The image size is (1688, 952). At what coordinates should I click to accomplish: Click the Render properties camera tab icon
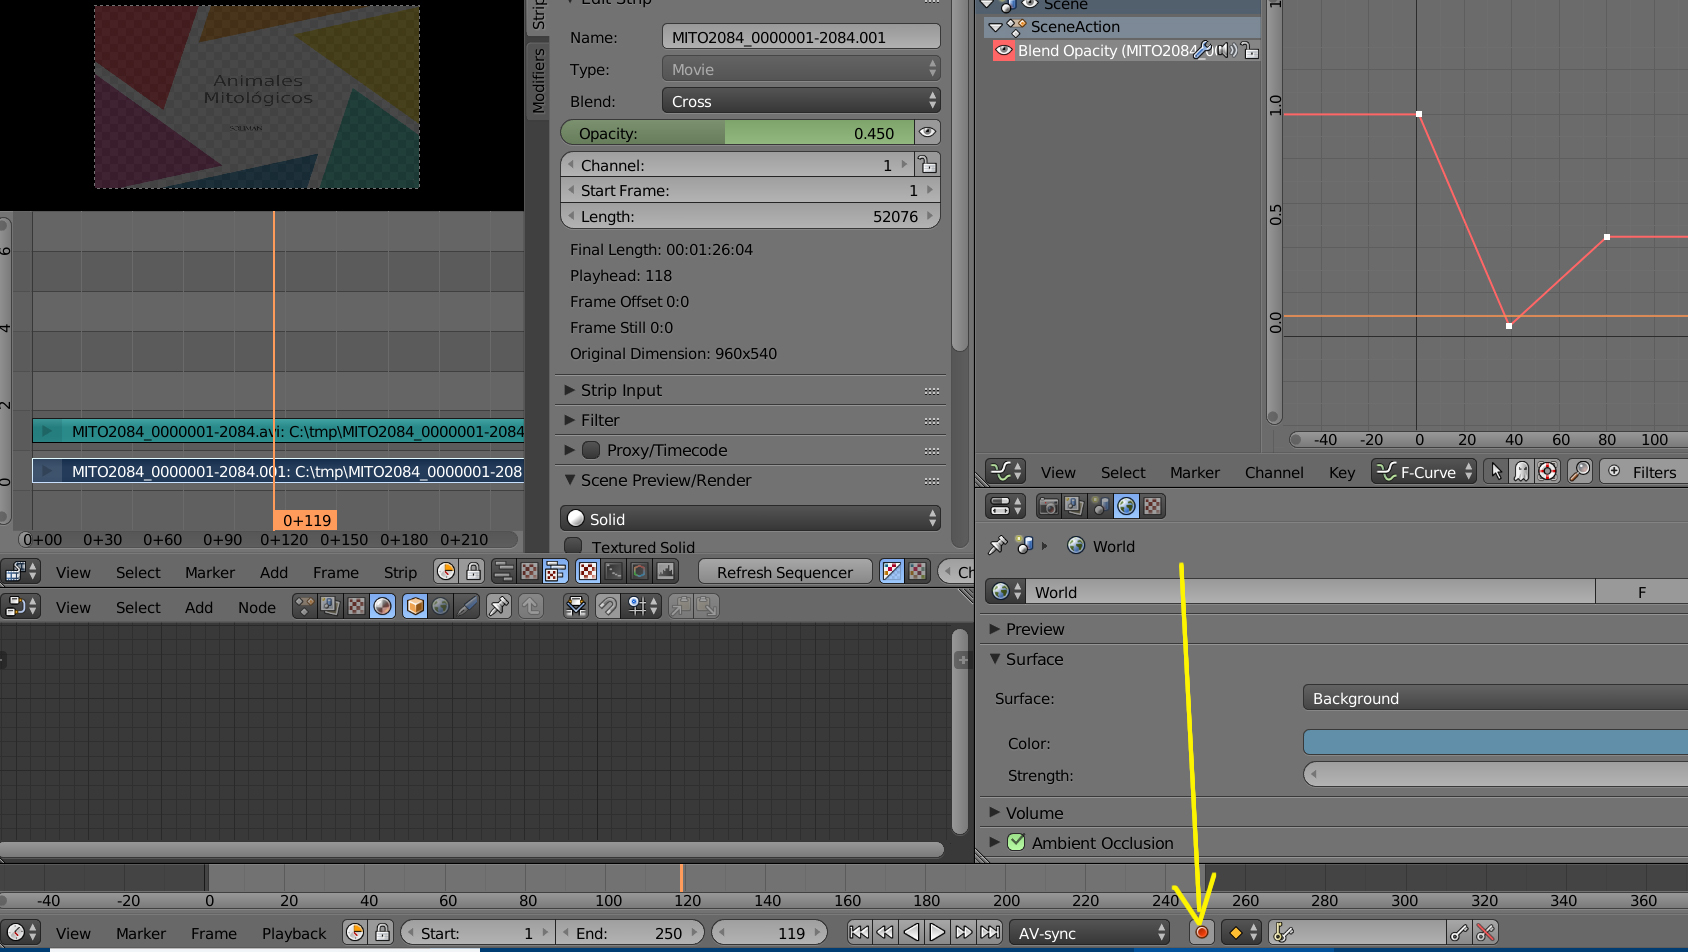click(1048, 506)
